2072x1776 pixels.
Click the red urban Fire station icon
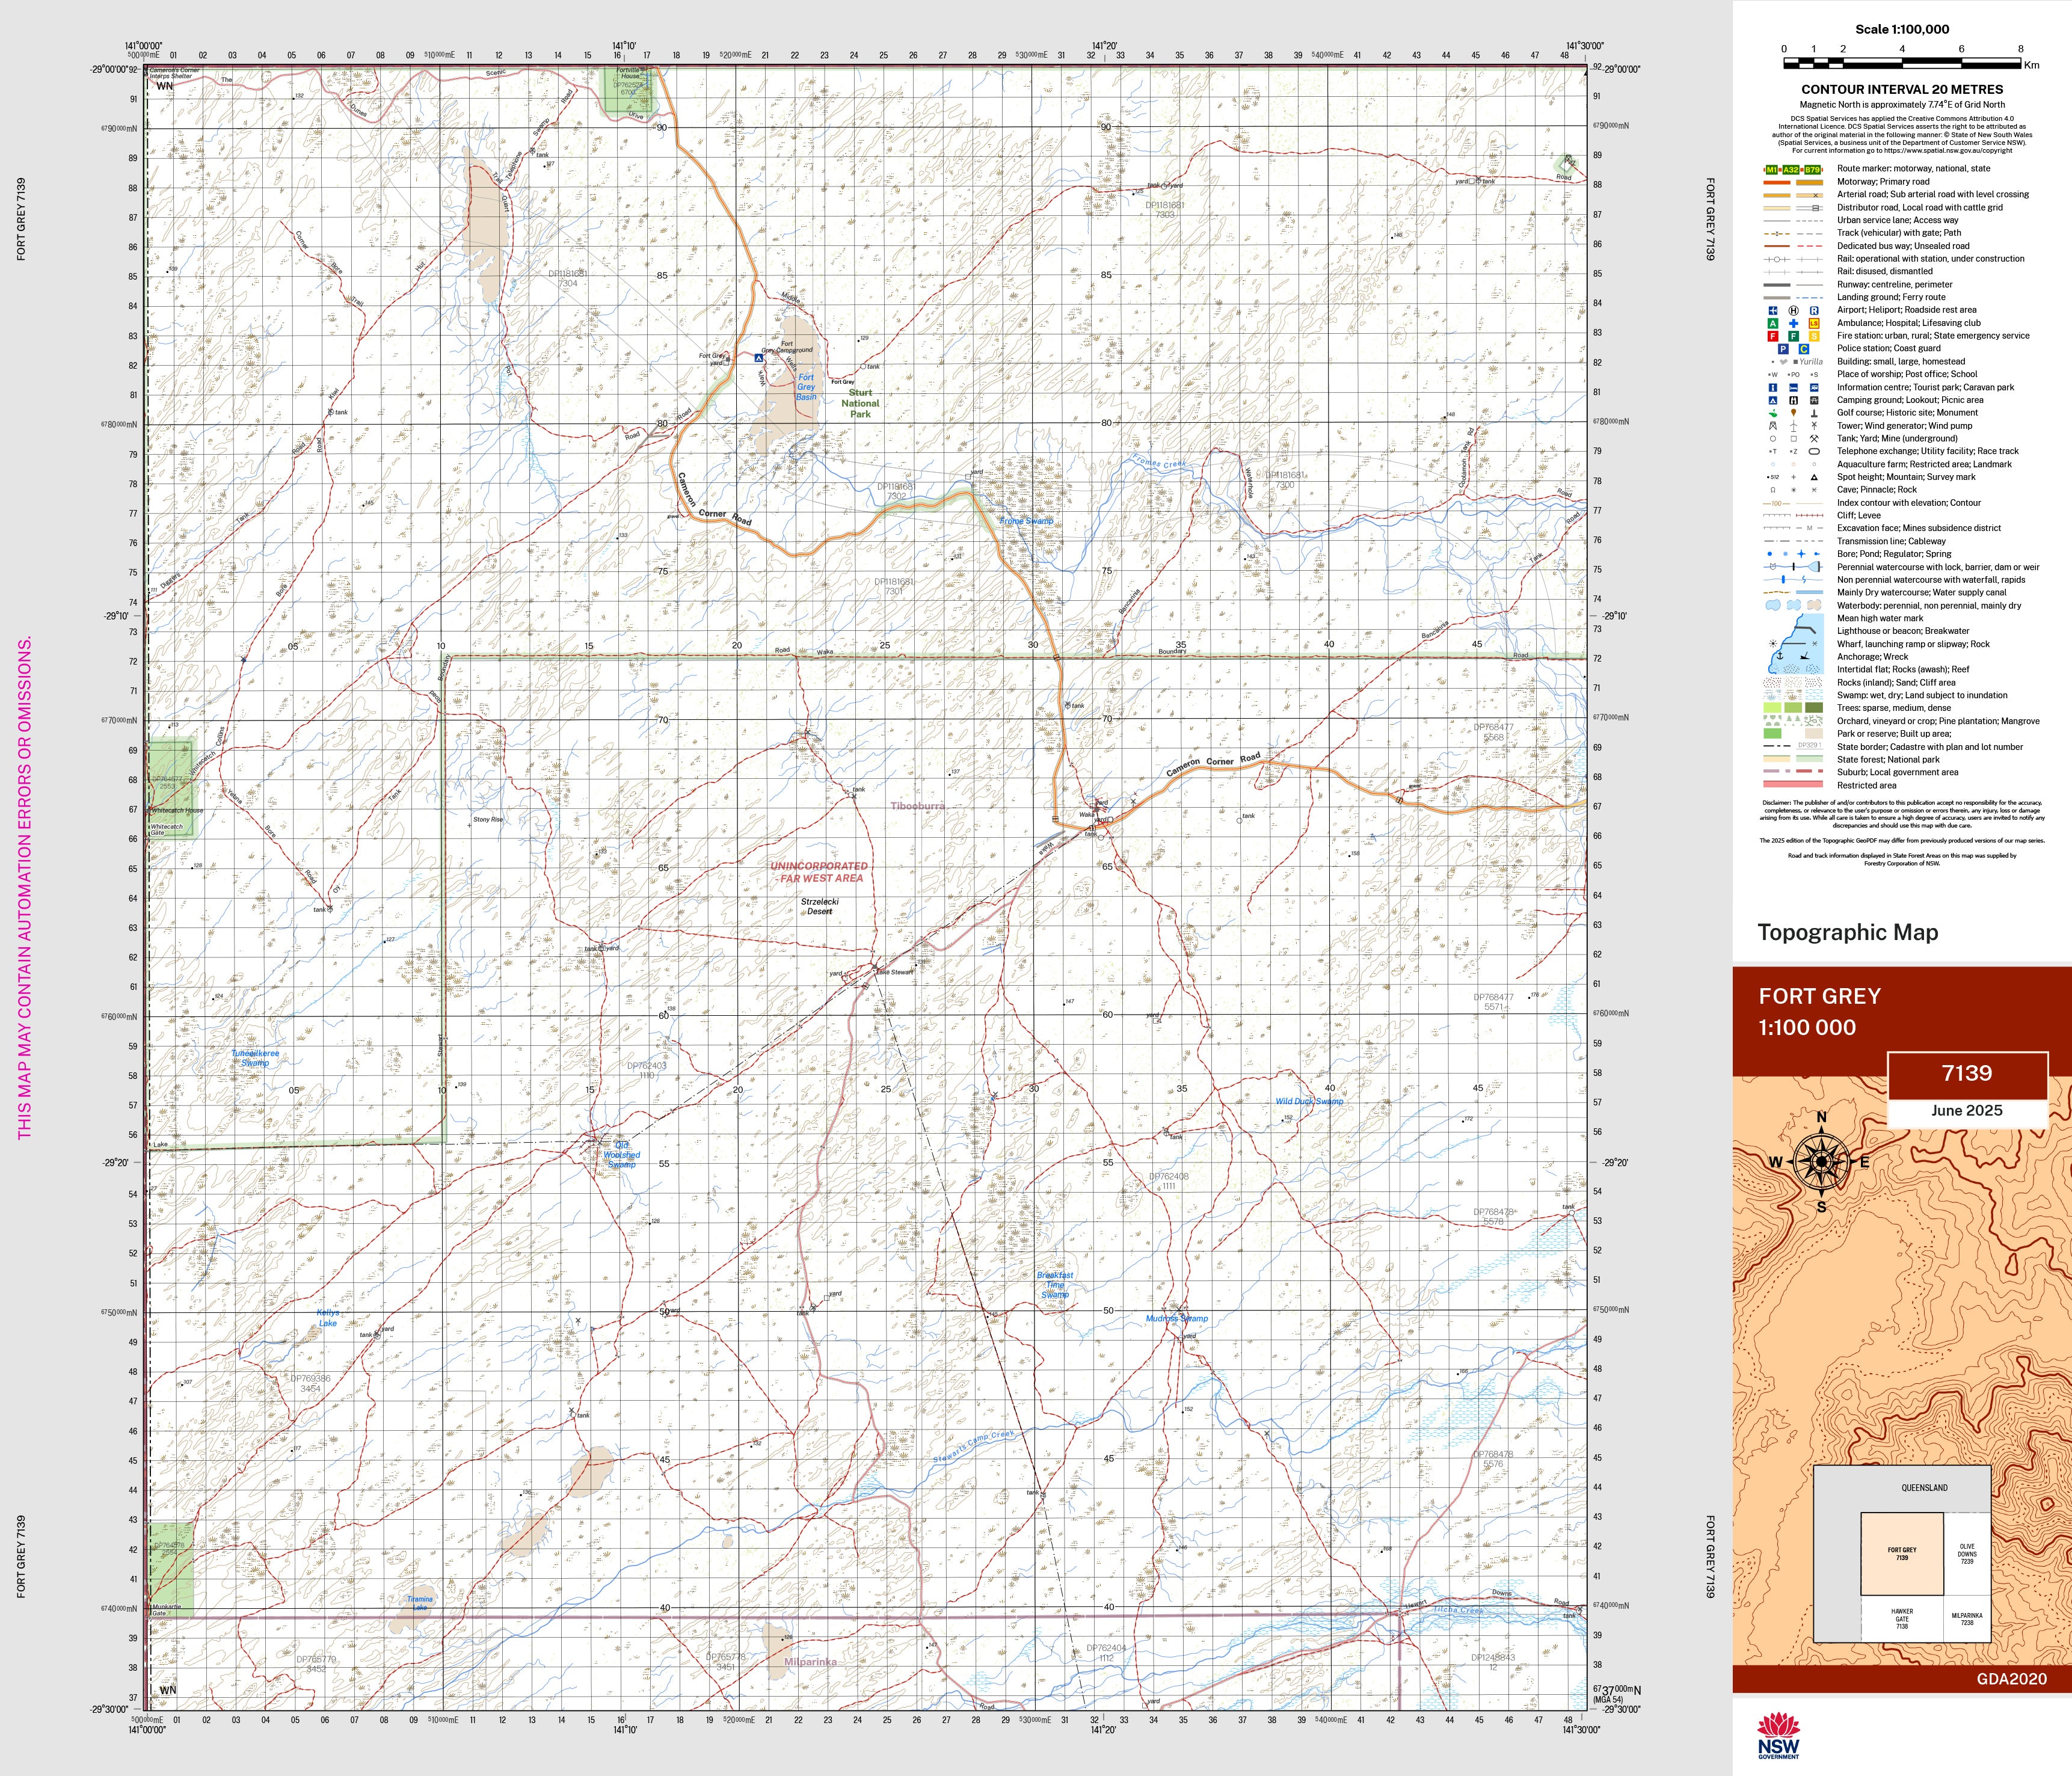point(1773,336)
